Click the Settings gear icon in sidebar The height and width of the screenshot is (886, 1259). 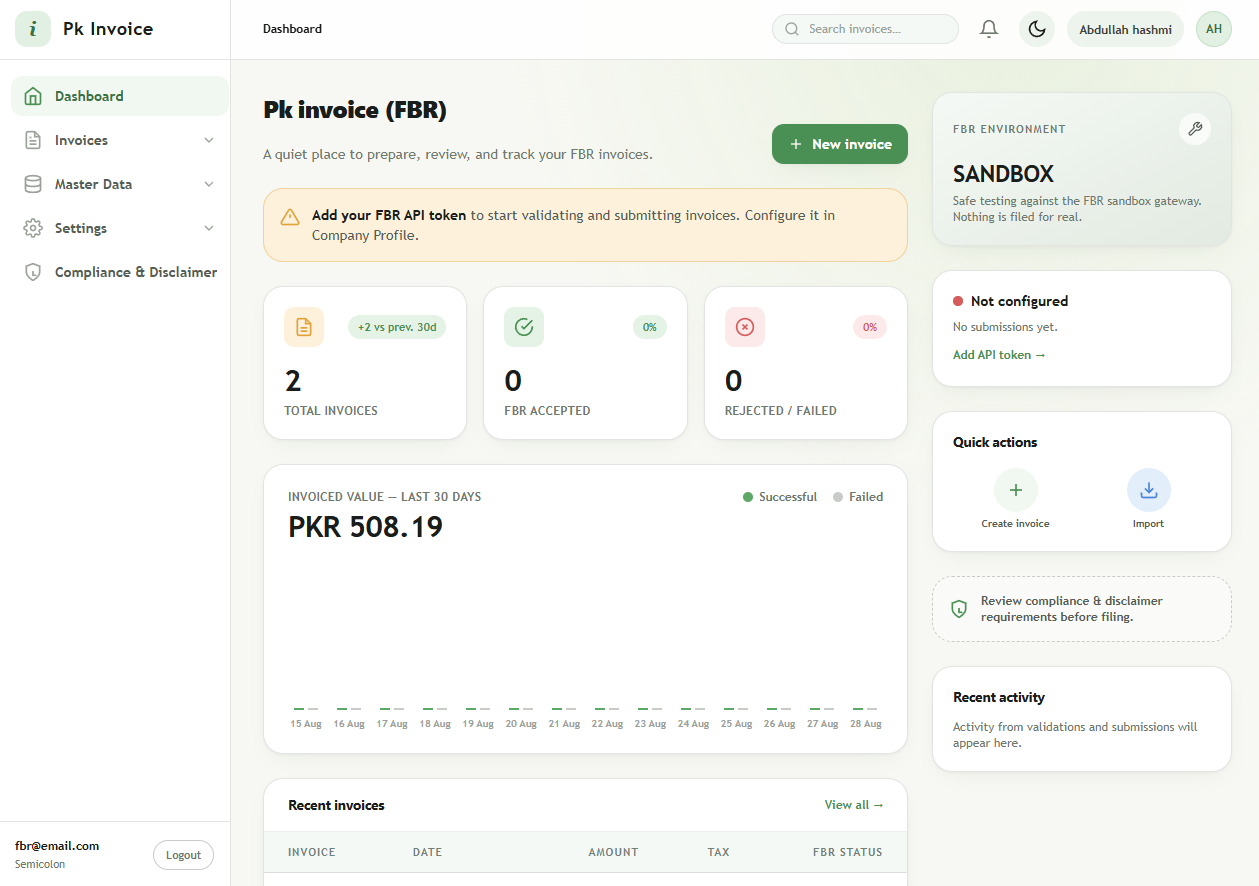33,228
